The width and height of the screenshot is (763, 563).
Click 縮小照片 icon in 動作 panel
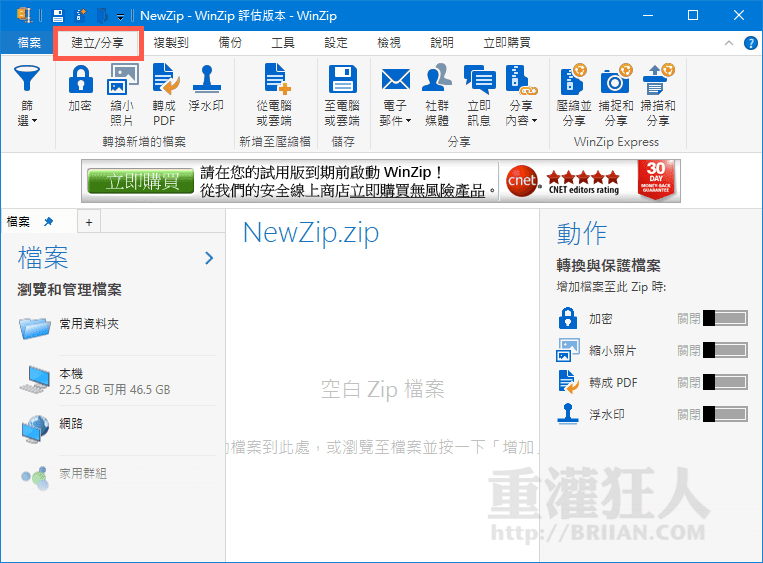[568, 350]
